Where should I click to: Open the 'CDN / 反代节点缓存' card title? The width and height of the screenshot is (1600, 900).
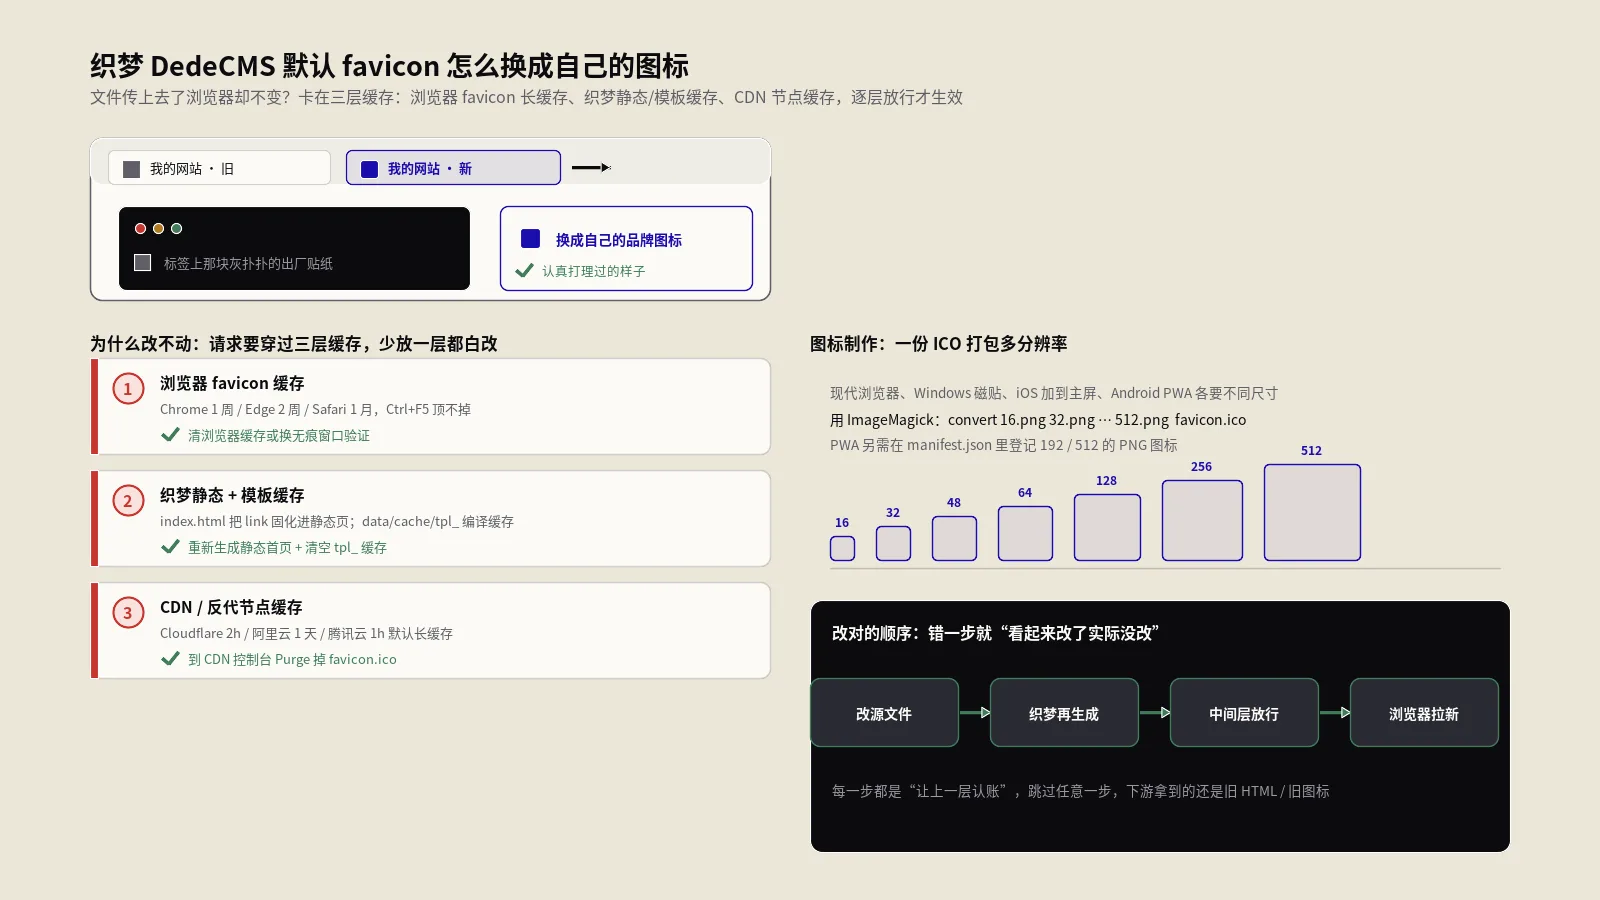pos(231,607)
